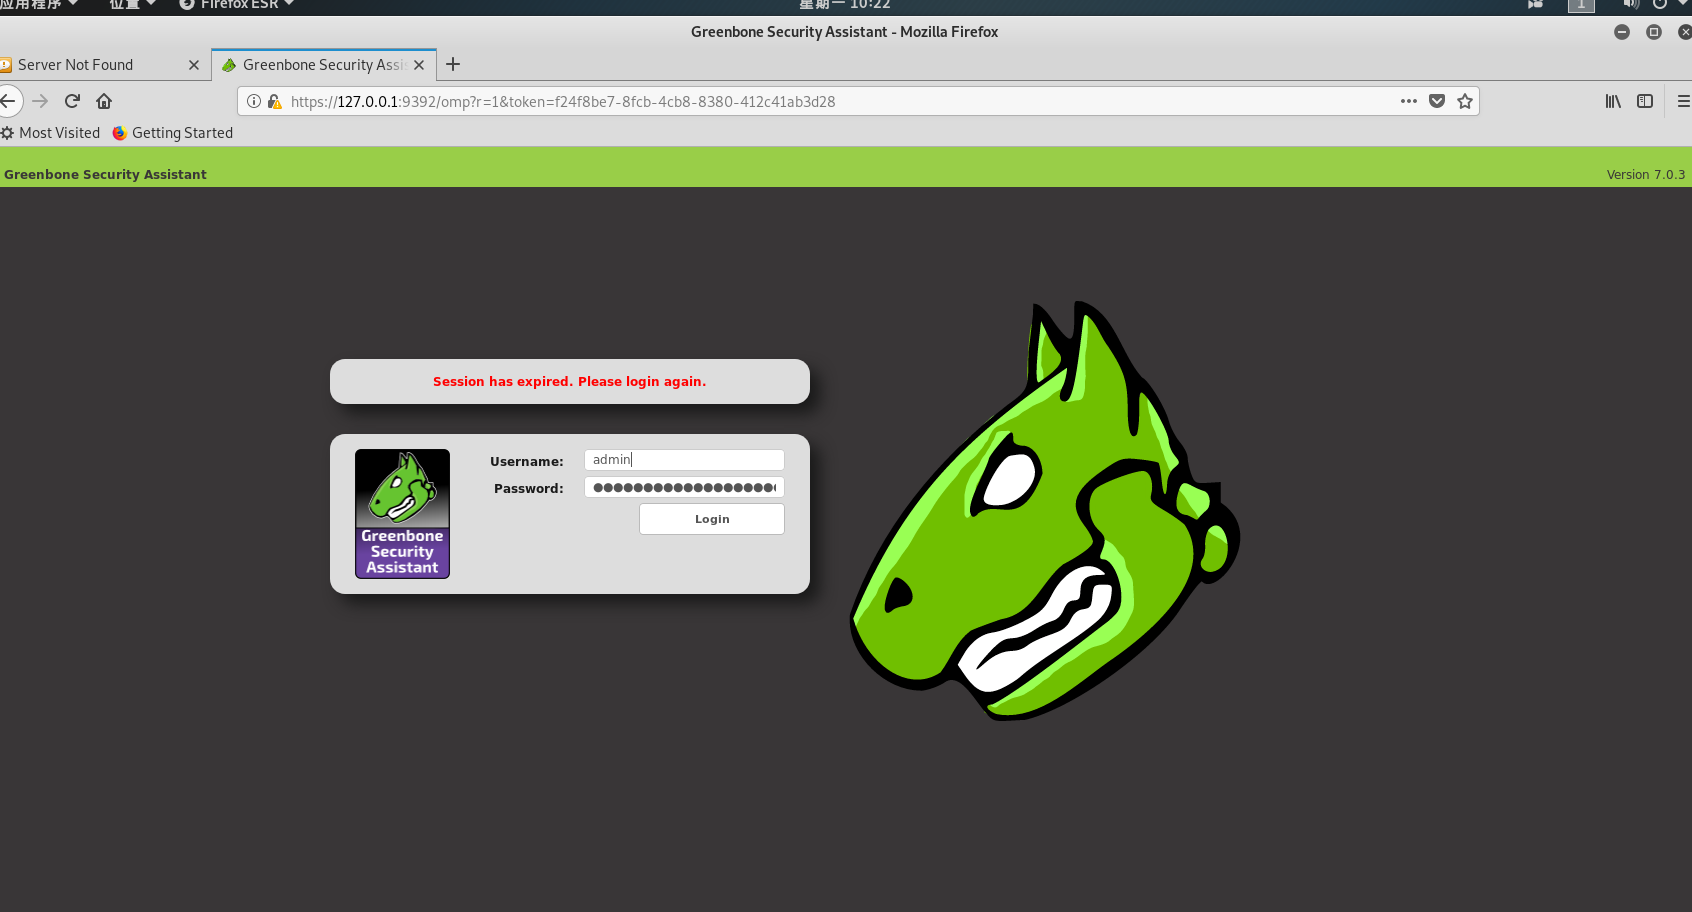Click the Version 7.0.3 label
Viewport: 1692px width, 912px height.
(x=1646, y=174)
